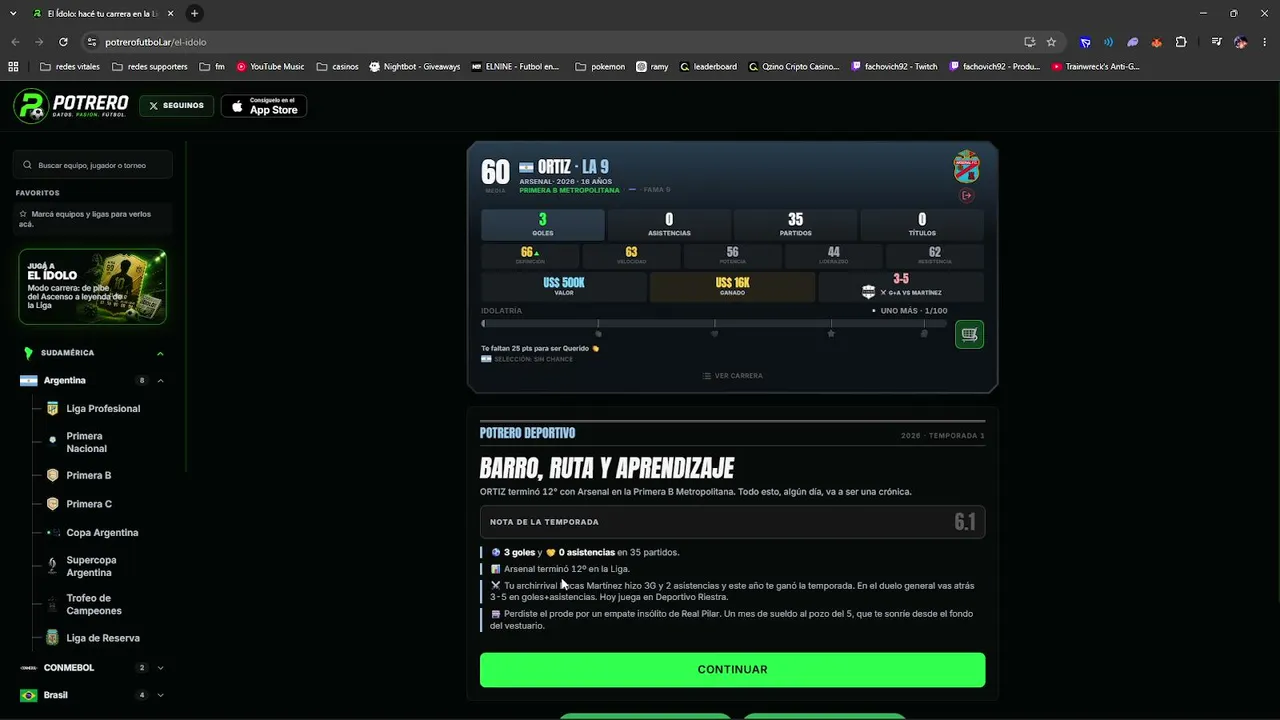1280x720 pixels.
Task: Open the YouTube Music bookmark
Action: (x=271, y=67)
